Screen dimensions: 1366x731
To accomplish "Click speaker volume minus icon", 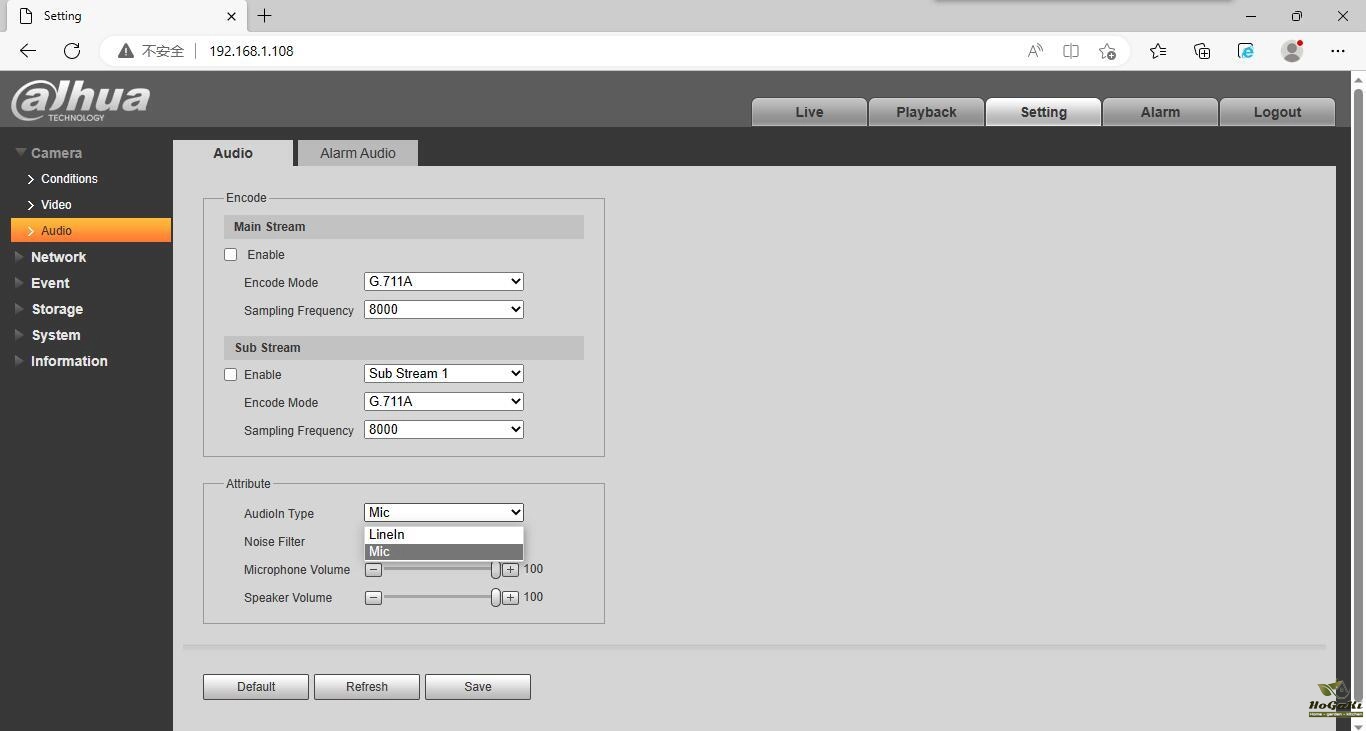I will click(x=373, y=598).
